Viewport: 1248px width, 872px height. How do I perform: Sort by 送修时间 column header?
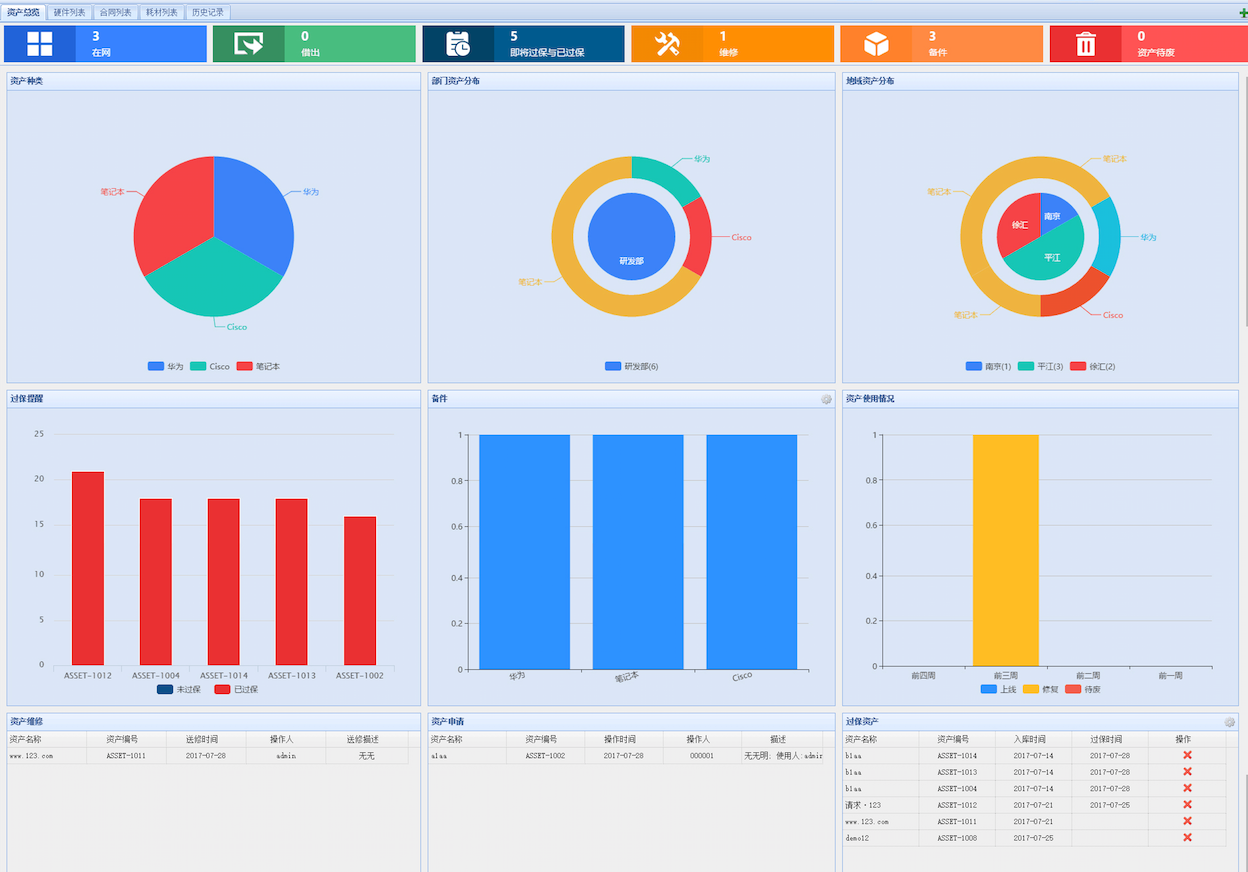[207, 739]
